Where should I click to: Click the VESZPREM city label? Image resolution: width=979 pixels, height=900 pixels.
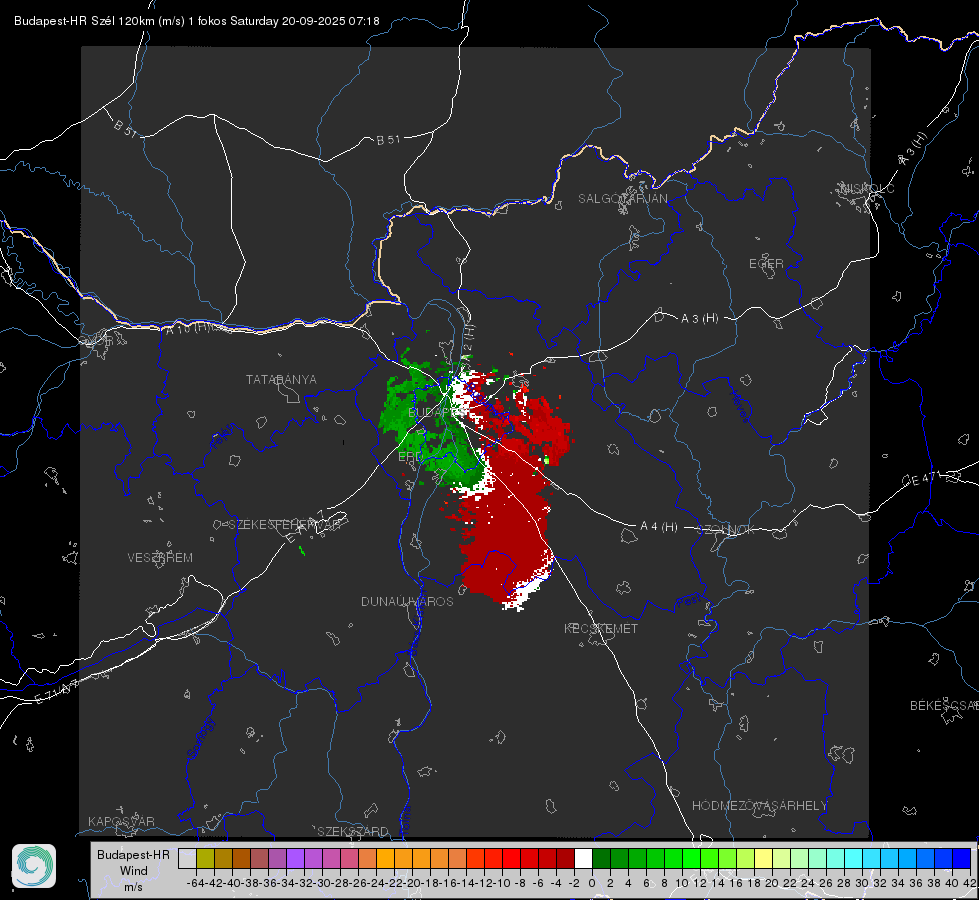pyautogui.click(x=160, y=557)
